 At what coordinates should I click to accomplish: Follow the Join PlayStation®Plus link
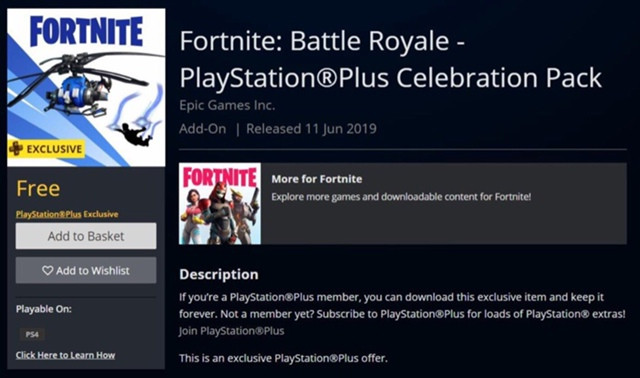coord(231,331)
